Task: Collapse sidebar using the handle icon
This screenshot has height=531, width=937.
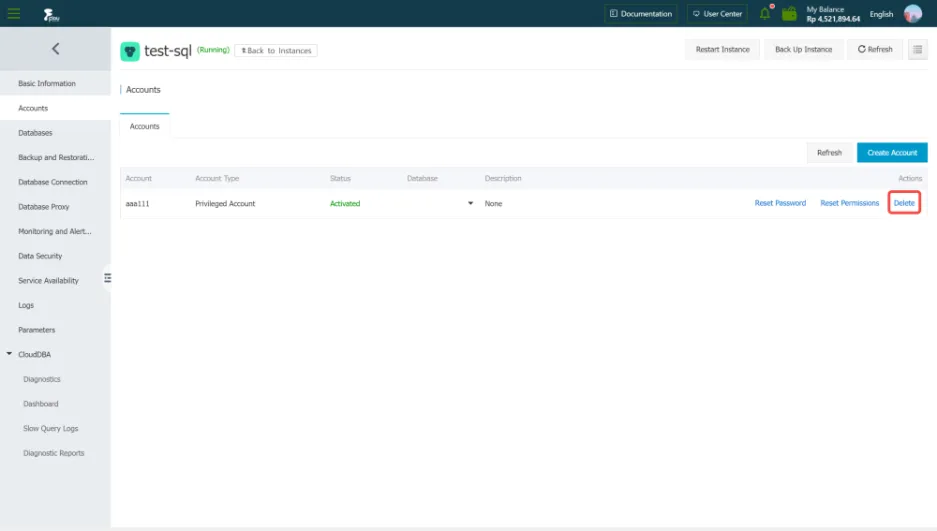Action: tap(108, 278)
